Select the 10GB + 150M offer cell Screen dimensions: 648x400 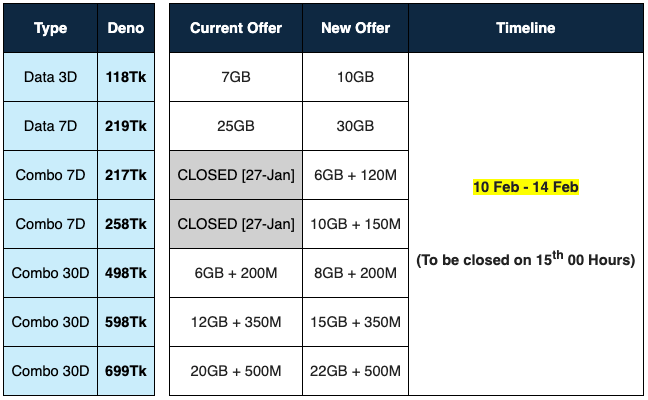click(x=355, y=224)
